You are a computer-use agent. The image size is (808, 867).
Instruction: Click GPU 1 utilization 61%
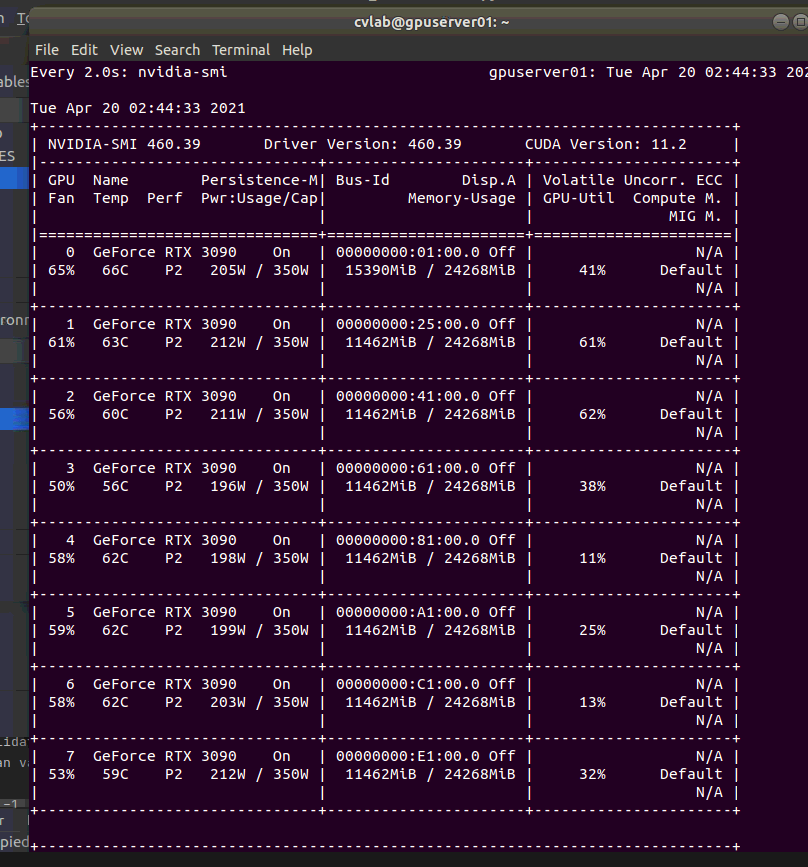[x=592, y=342]
